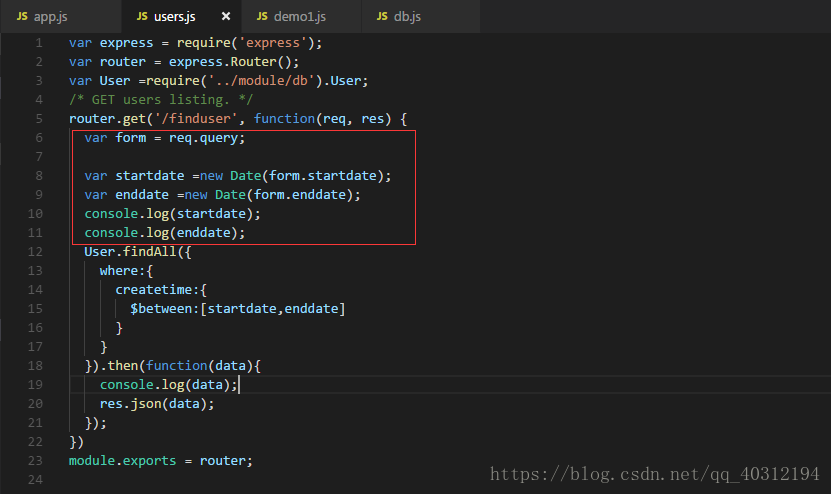Screen dimensions: 831x494
Task: Click the JS icon on app.js tab
Action: pos(22,16)
